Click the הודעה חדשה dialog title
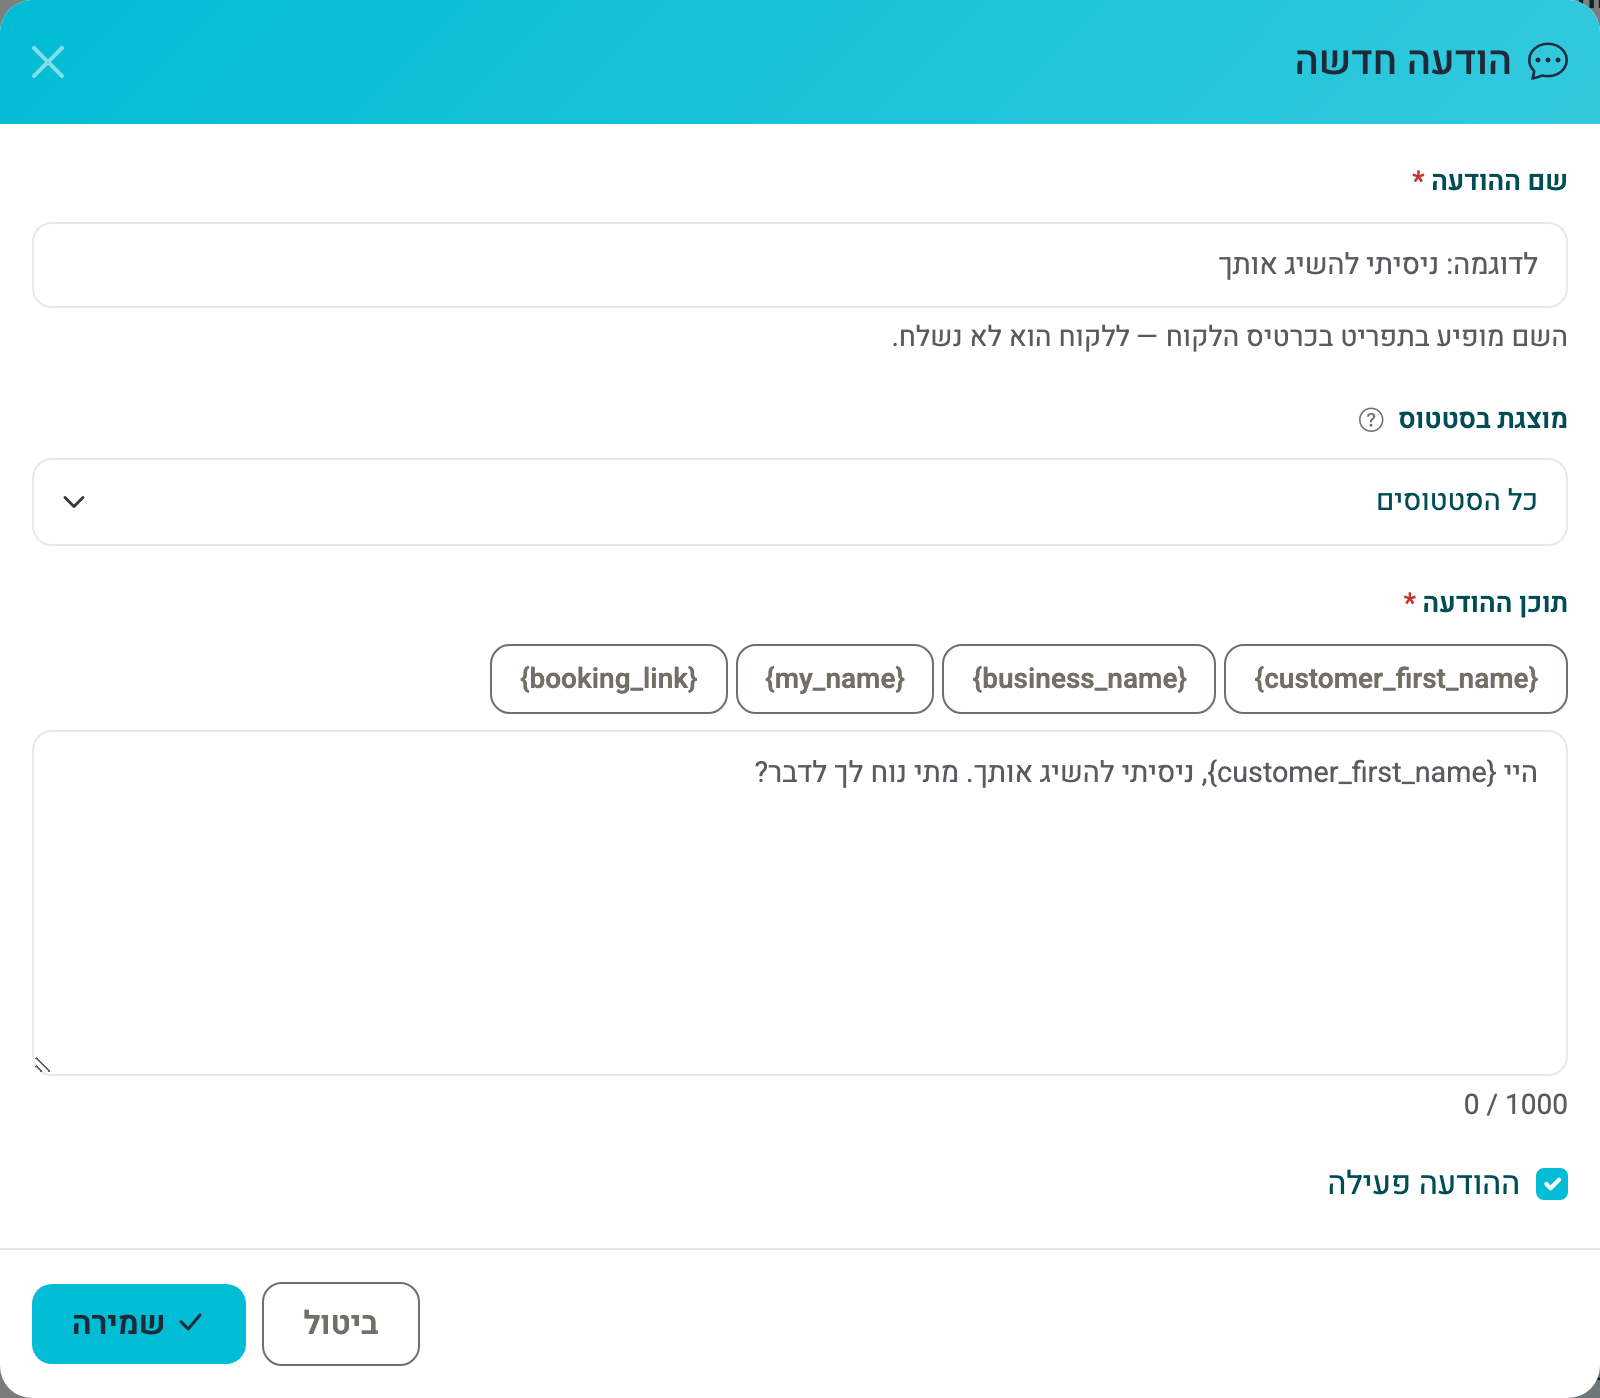The height and width of the screenshot is (1398, 1600). [x=1403, y=62]
